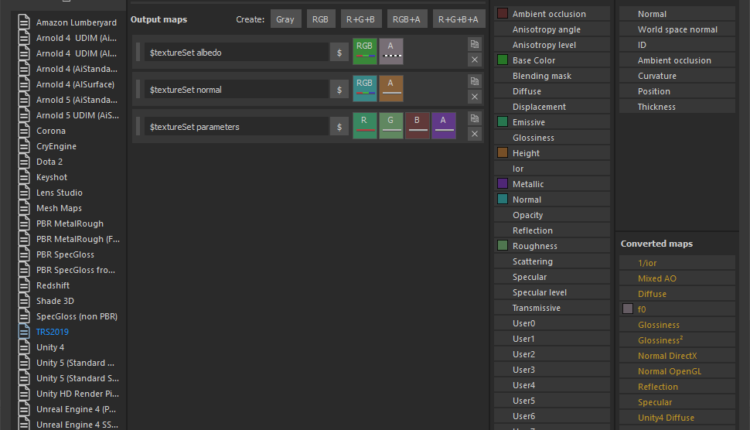This screenshot has width=750, height=430.
Task: Select the Thickness mesh map
Action: coord(677,107)
